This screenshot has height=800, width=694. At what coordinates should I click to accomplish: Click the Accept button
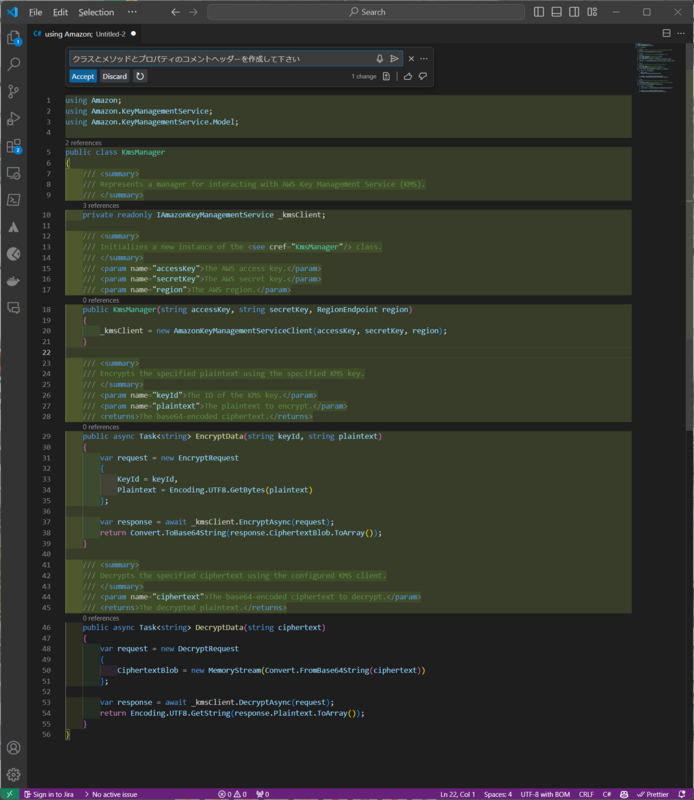click(x=83, y=77)
